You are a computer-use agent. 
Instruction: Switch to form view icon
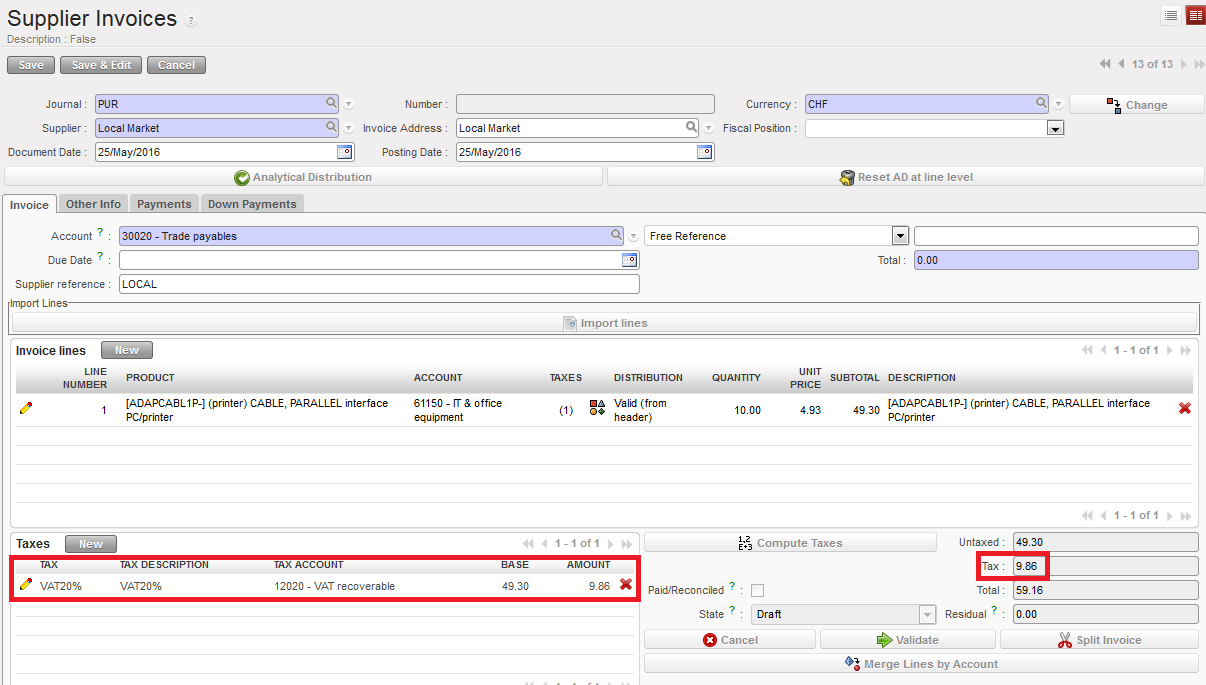pos(1195,15)
